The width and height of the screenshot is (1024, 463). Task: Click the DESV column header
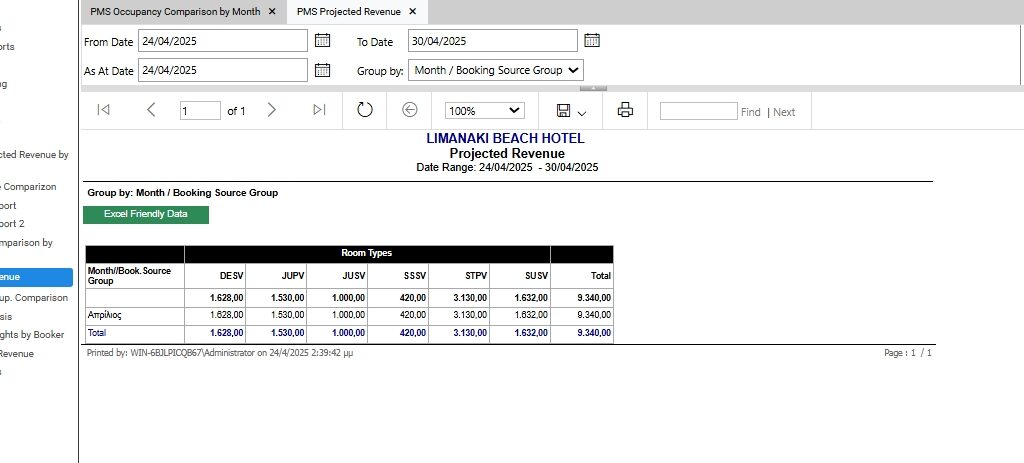click(x=215, y=276)
